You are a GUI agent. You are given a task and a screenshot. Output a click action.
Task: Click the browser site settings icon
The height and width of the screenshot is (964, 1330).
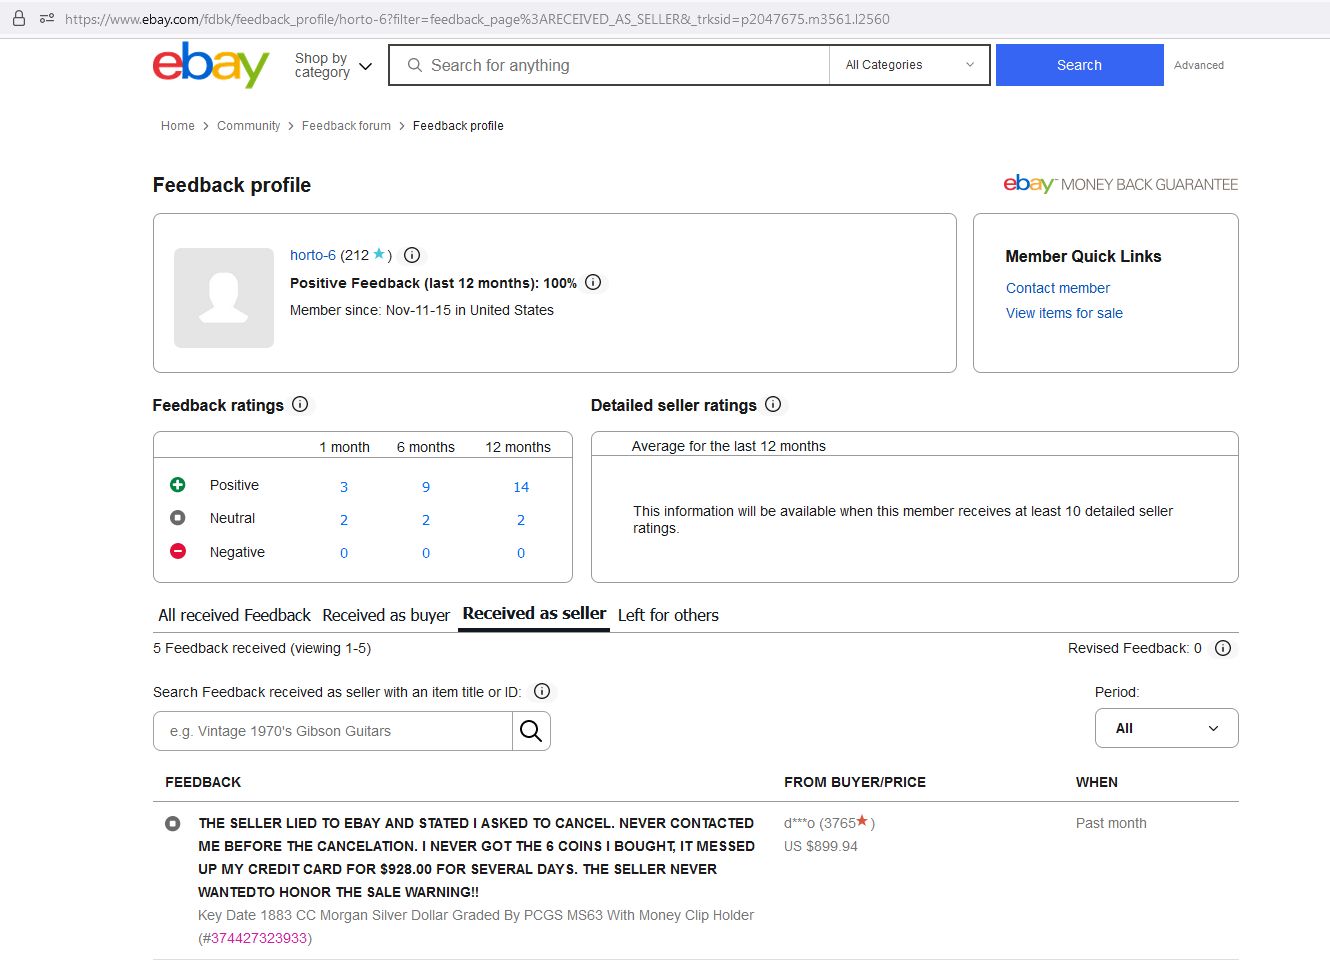click(x=47, y=18)
